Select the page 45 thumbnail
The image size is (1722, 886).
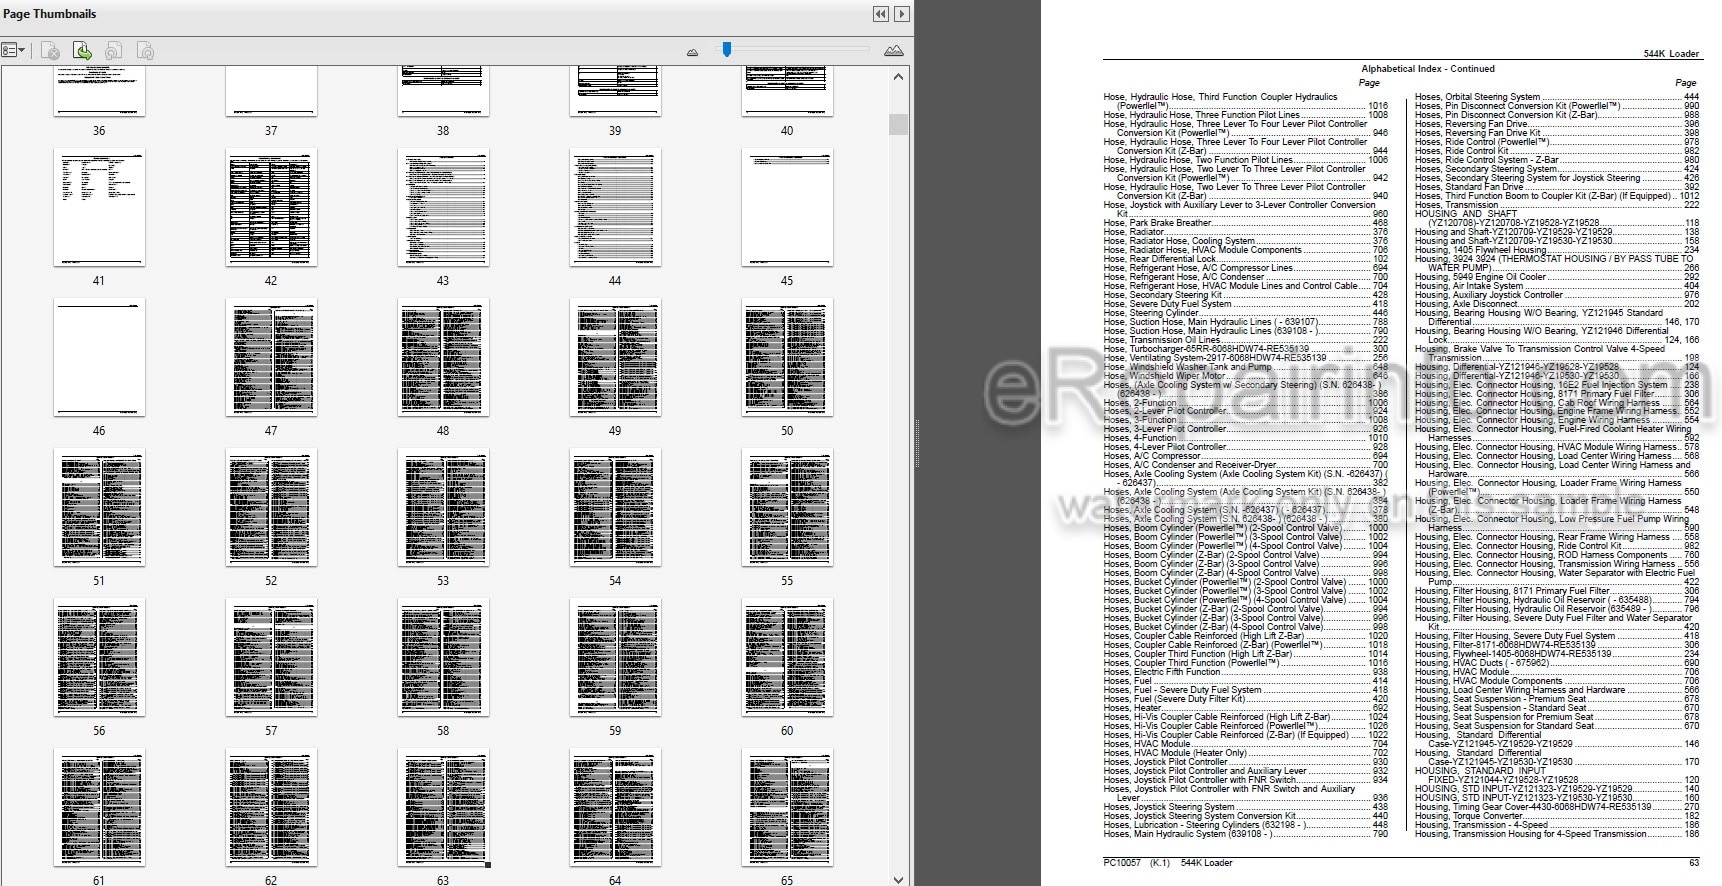coord(787,208)
